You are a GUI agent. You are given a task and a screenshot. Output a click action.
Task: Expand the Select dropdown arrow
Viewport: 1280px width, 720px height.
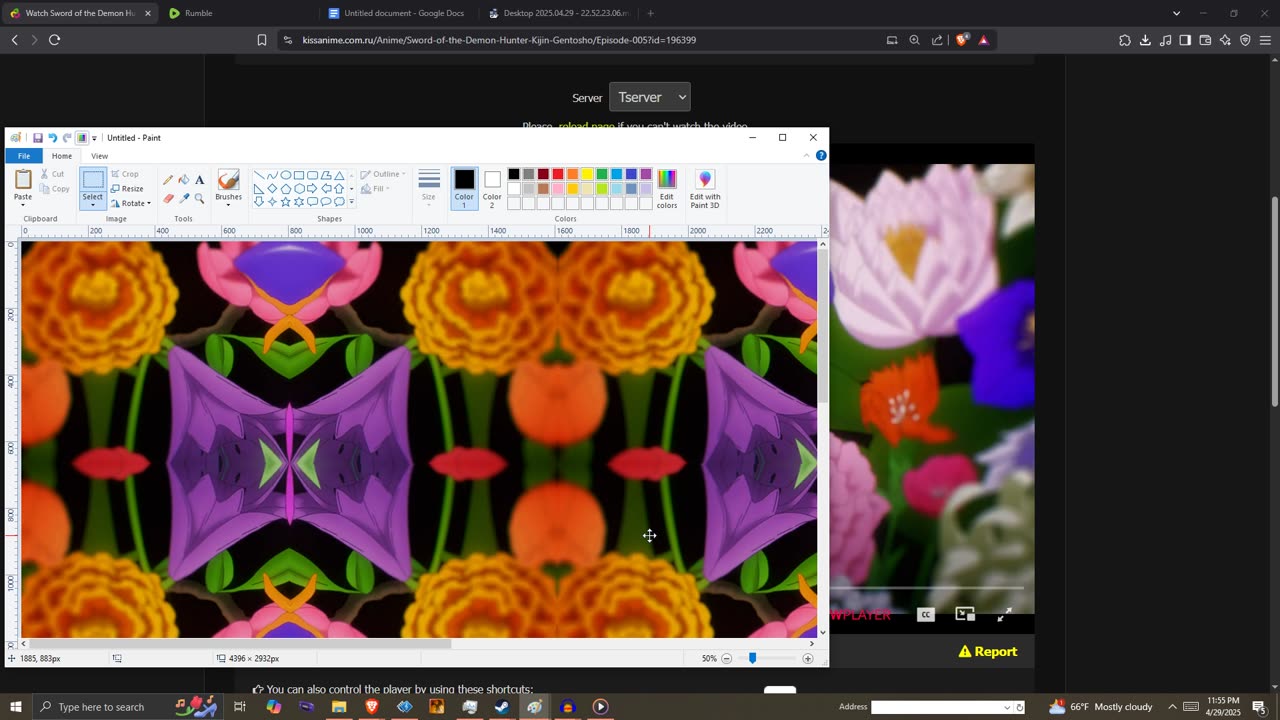pos(93,205)
